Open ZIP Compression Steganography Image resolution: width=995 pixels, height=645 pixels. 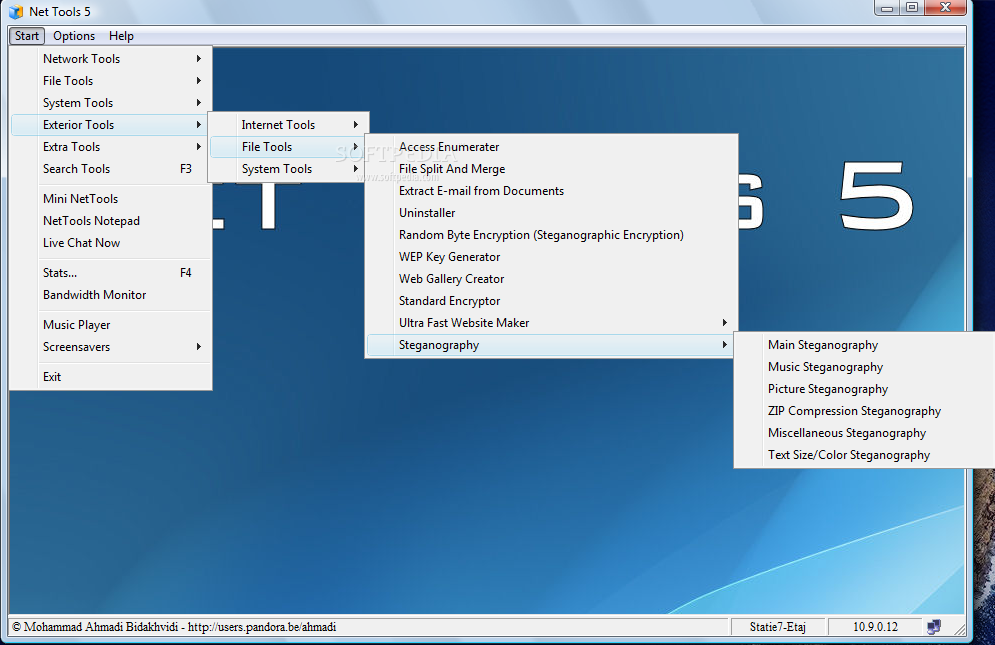pos(866,411)
